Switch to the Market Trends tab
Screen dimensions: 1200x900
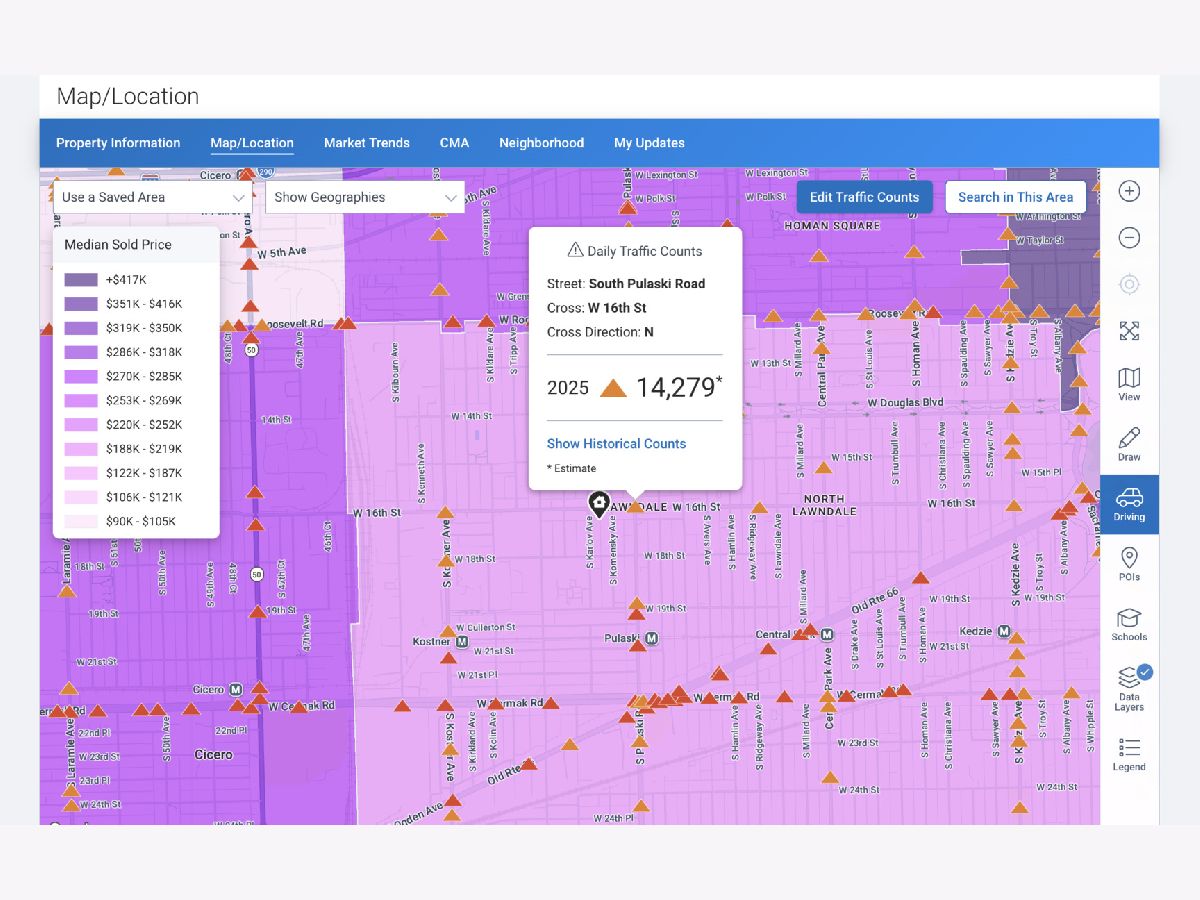[x=366, y=143]
